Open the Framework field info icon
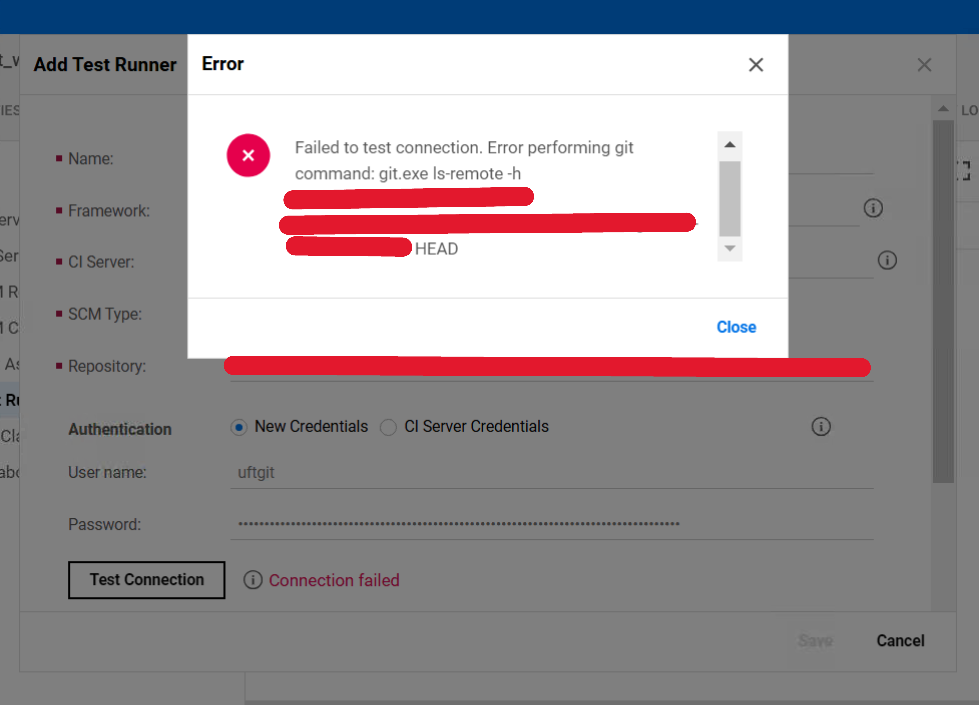This screenshot has width=979, height=705. pyautogui.click(x=873, y=208)
